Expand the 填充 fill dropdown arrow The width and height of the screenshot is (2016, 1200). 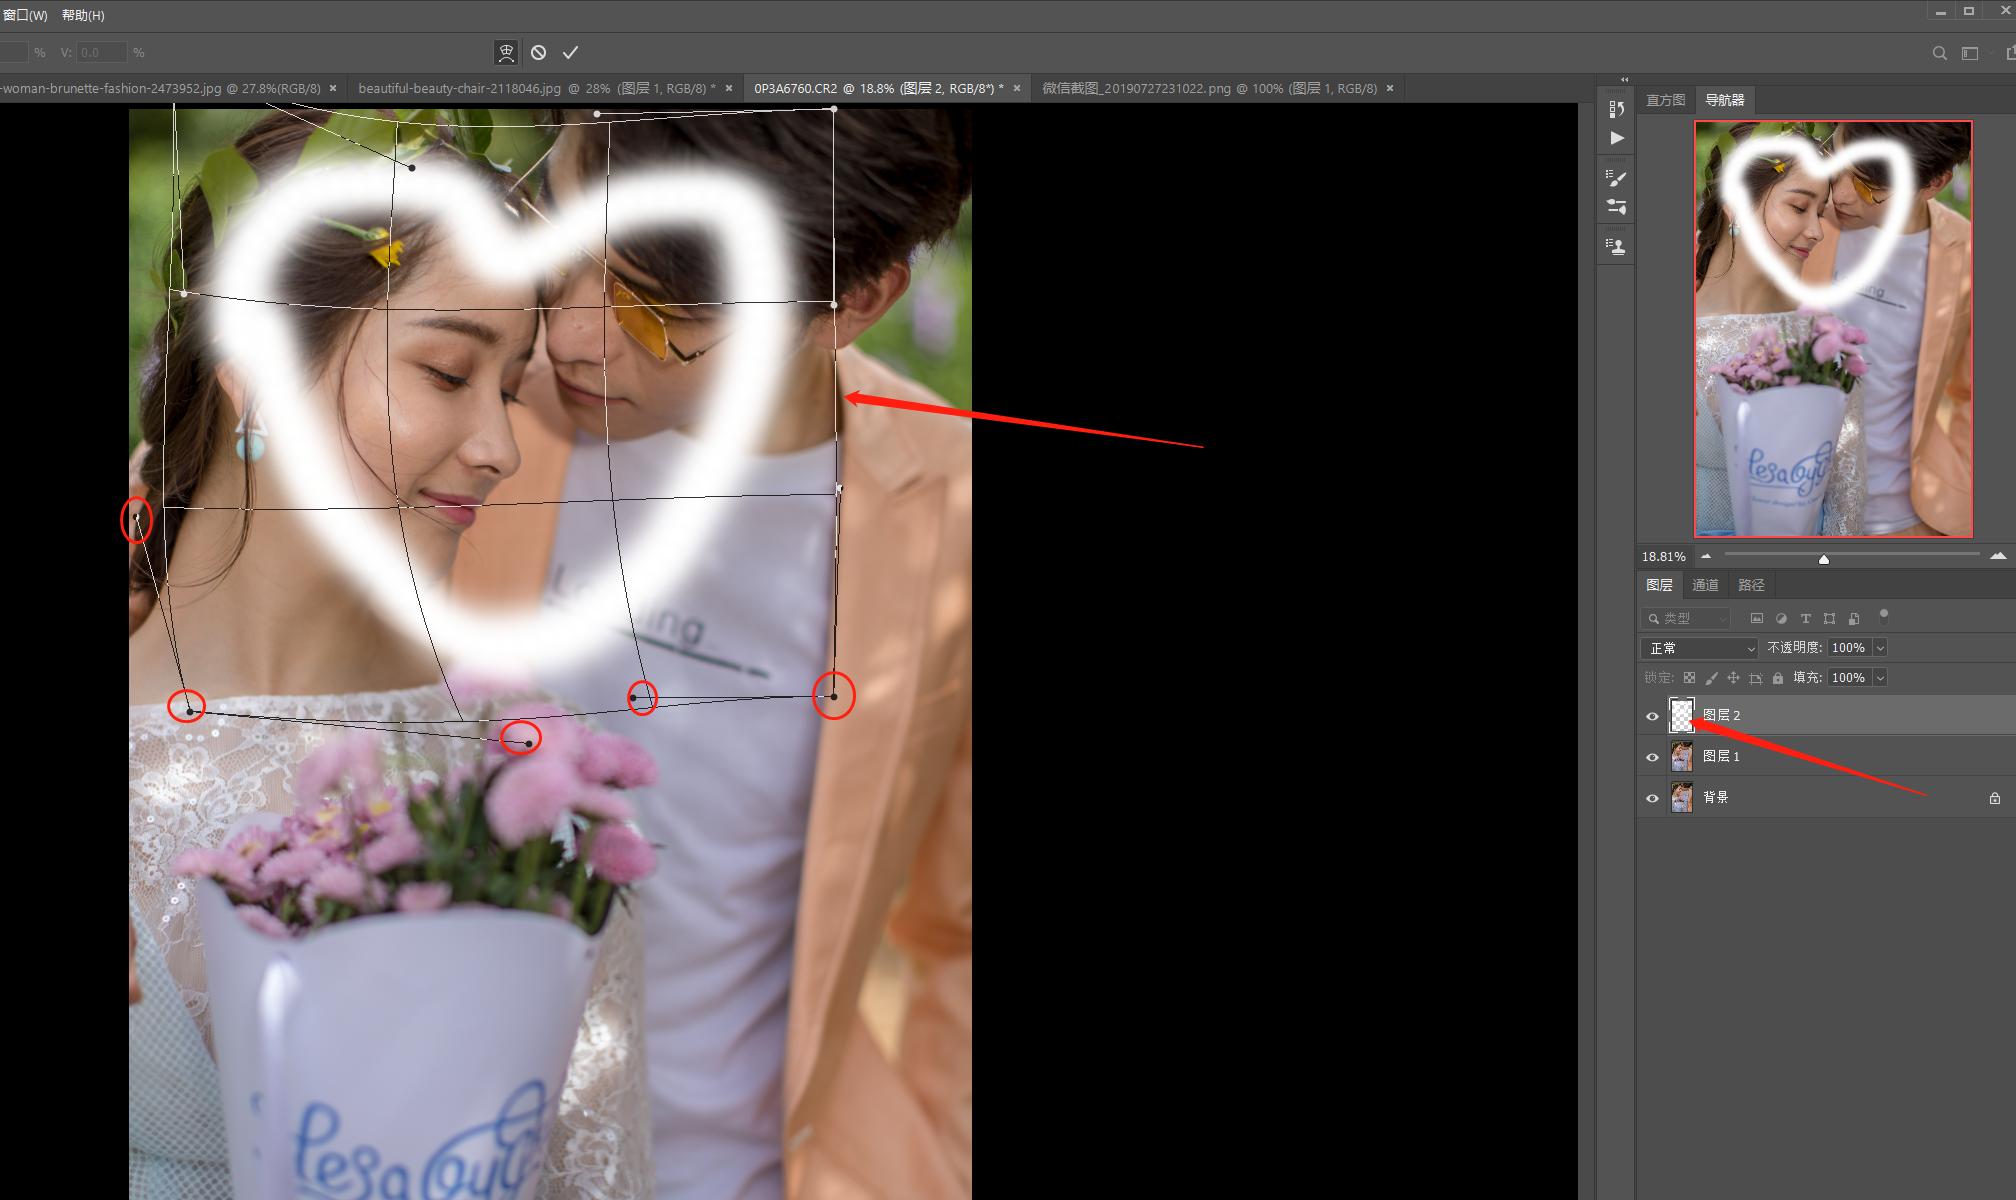coord(1880,678)
